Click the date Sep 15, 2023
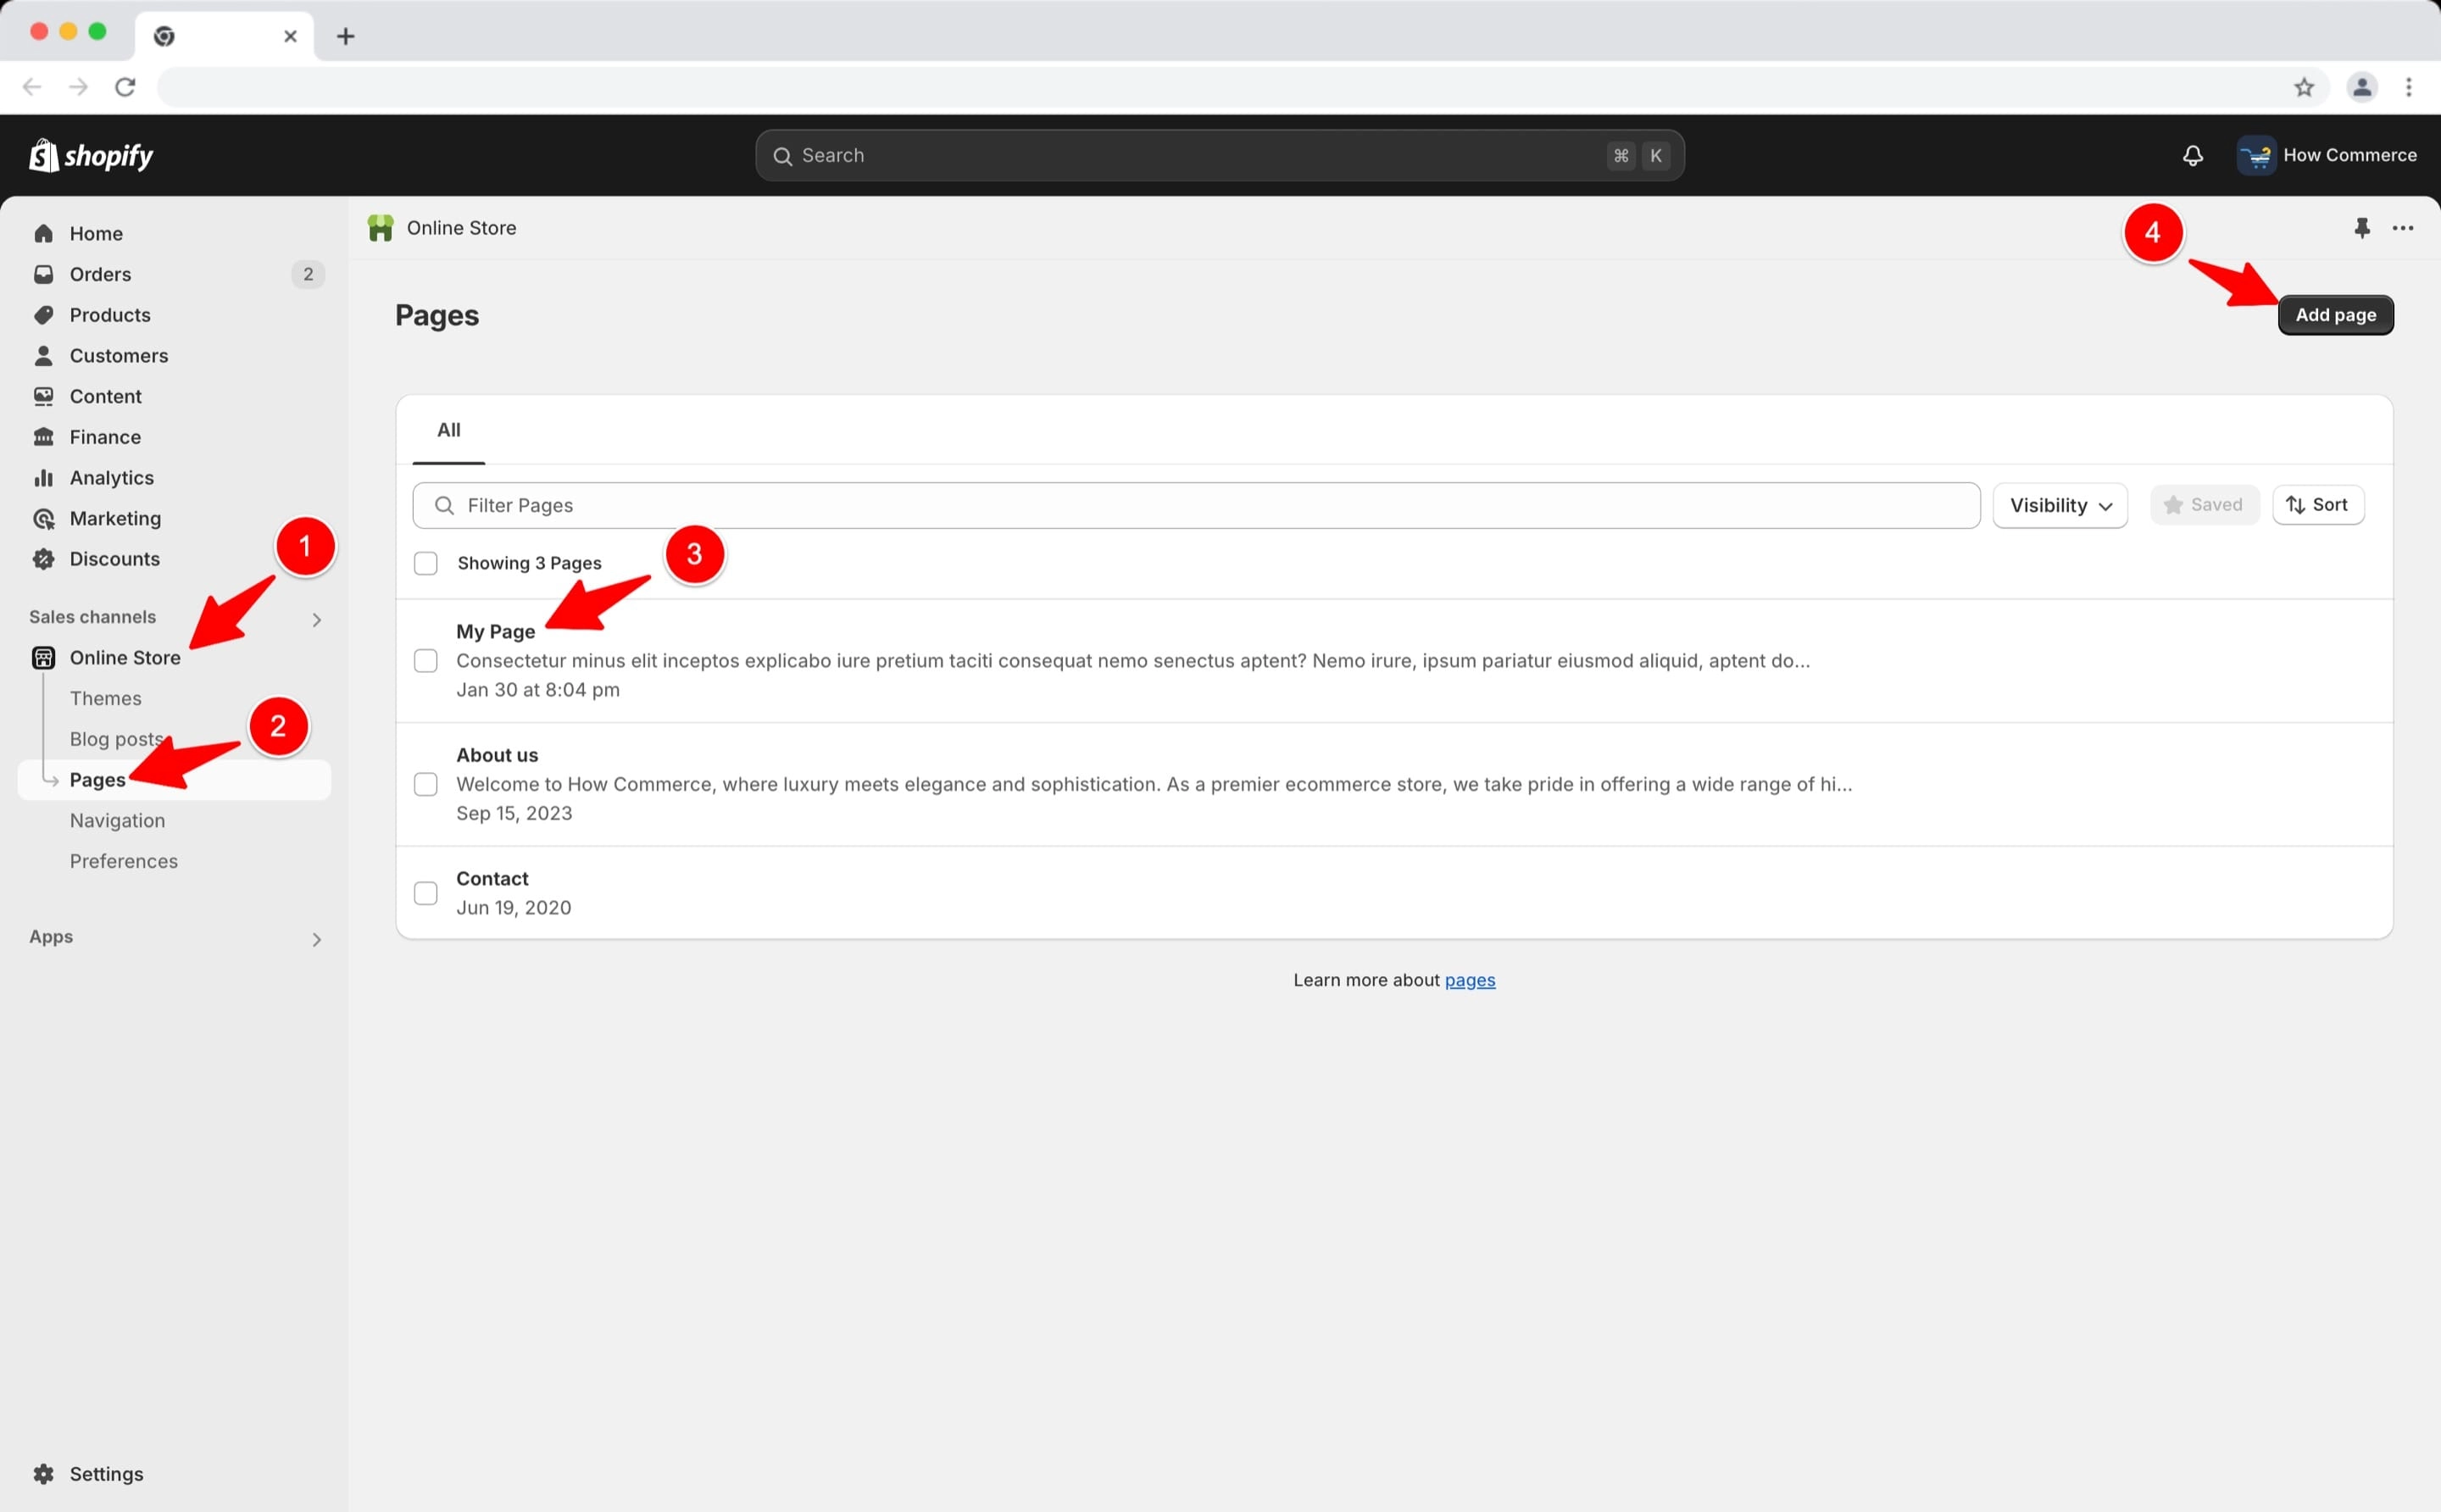This screenshot has height=1512, width=2441. coord(514,813)
